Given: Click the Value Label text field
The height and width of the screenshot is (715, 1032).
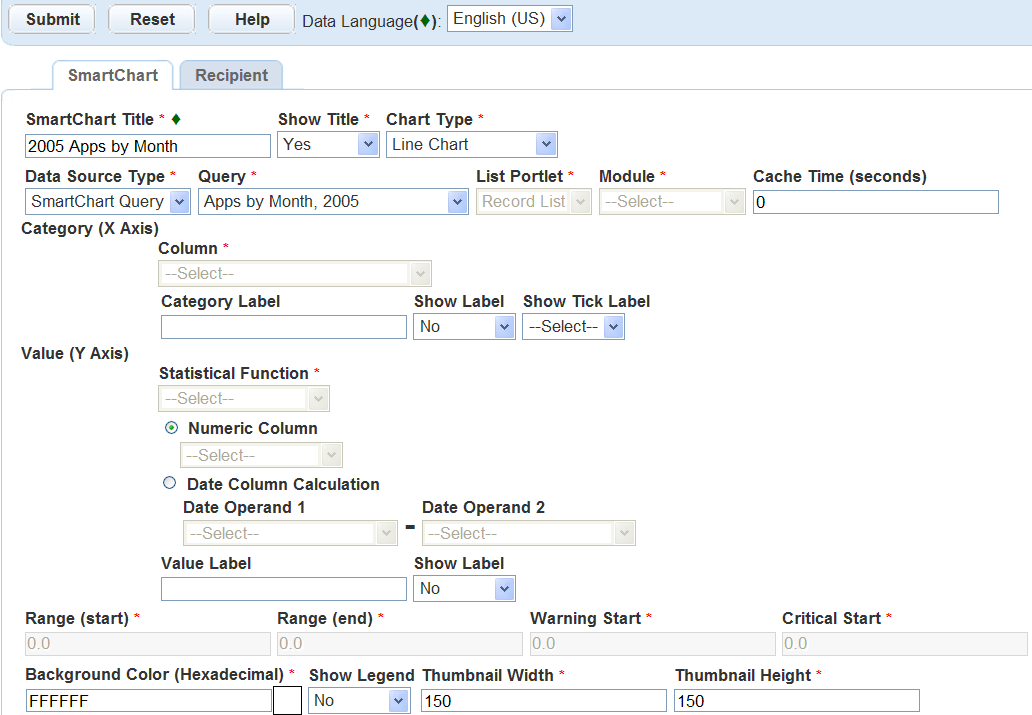Looking at the screenshot, I should point(284,589).
